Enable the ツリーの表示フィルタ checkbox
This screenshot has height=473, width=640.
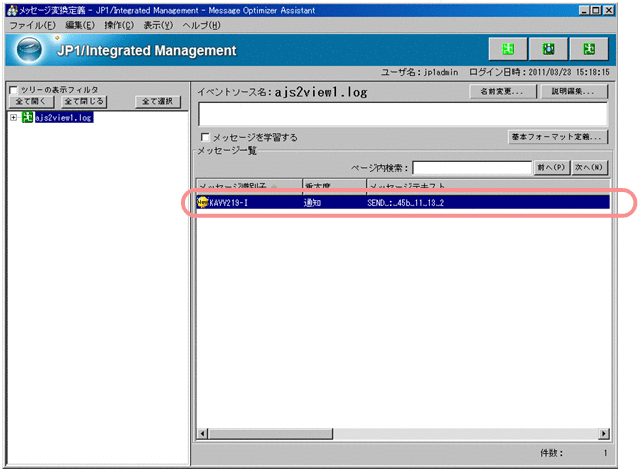point(13,90)
